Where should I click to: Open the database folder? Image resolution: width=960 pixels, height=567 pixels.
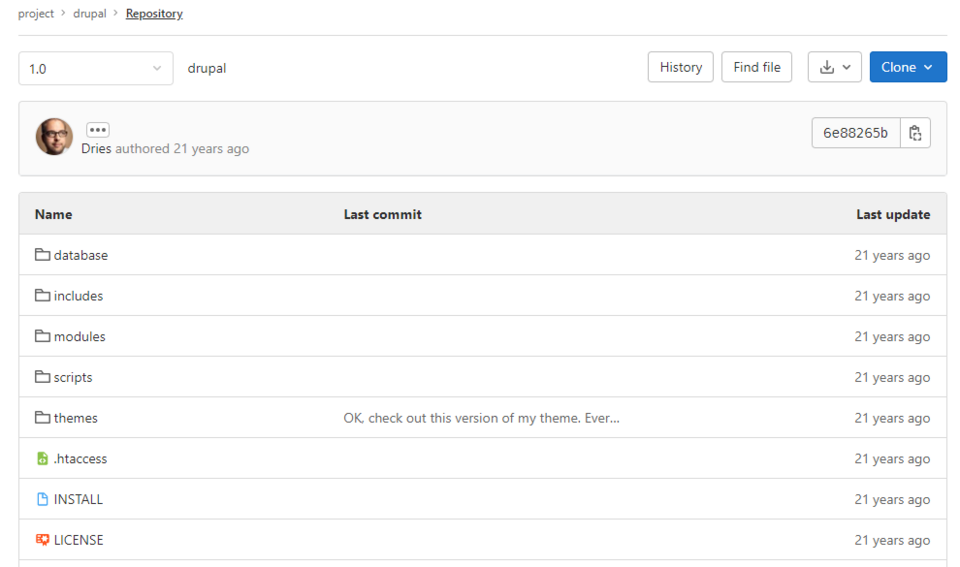click(x=81, y=255)
